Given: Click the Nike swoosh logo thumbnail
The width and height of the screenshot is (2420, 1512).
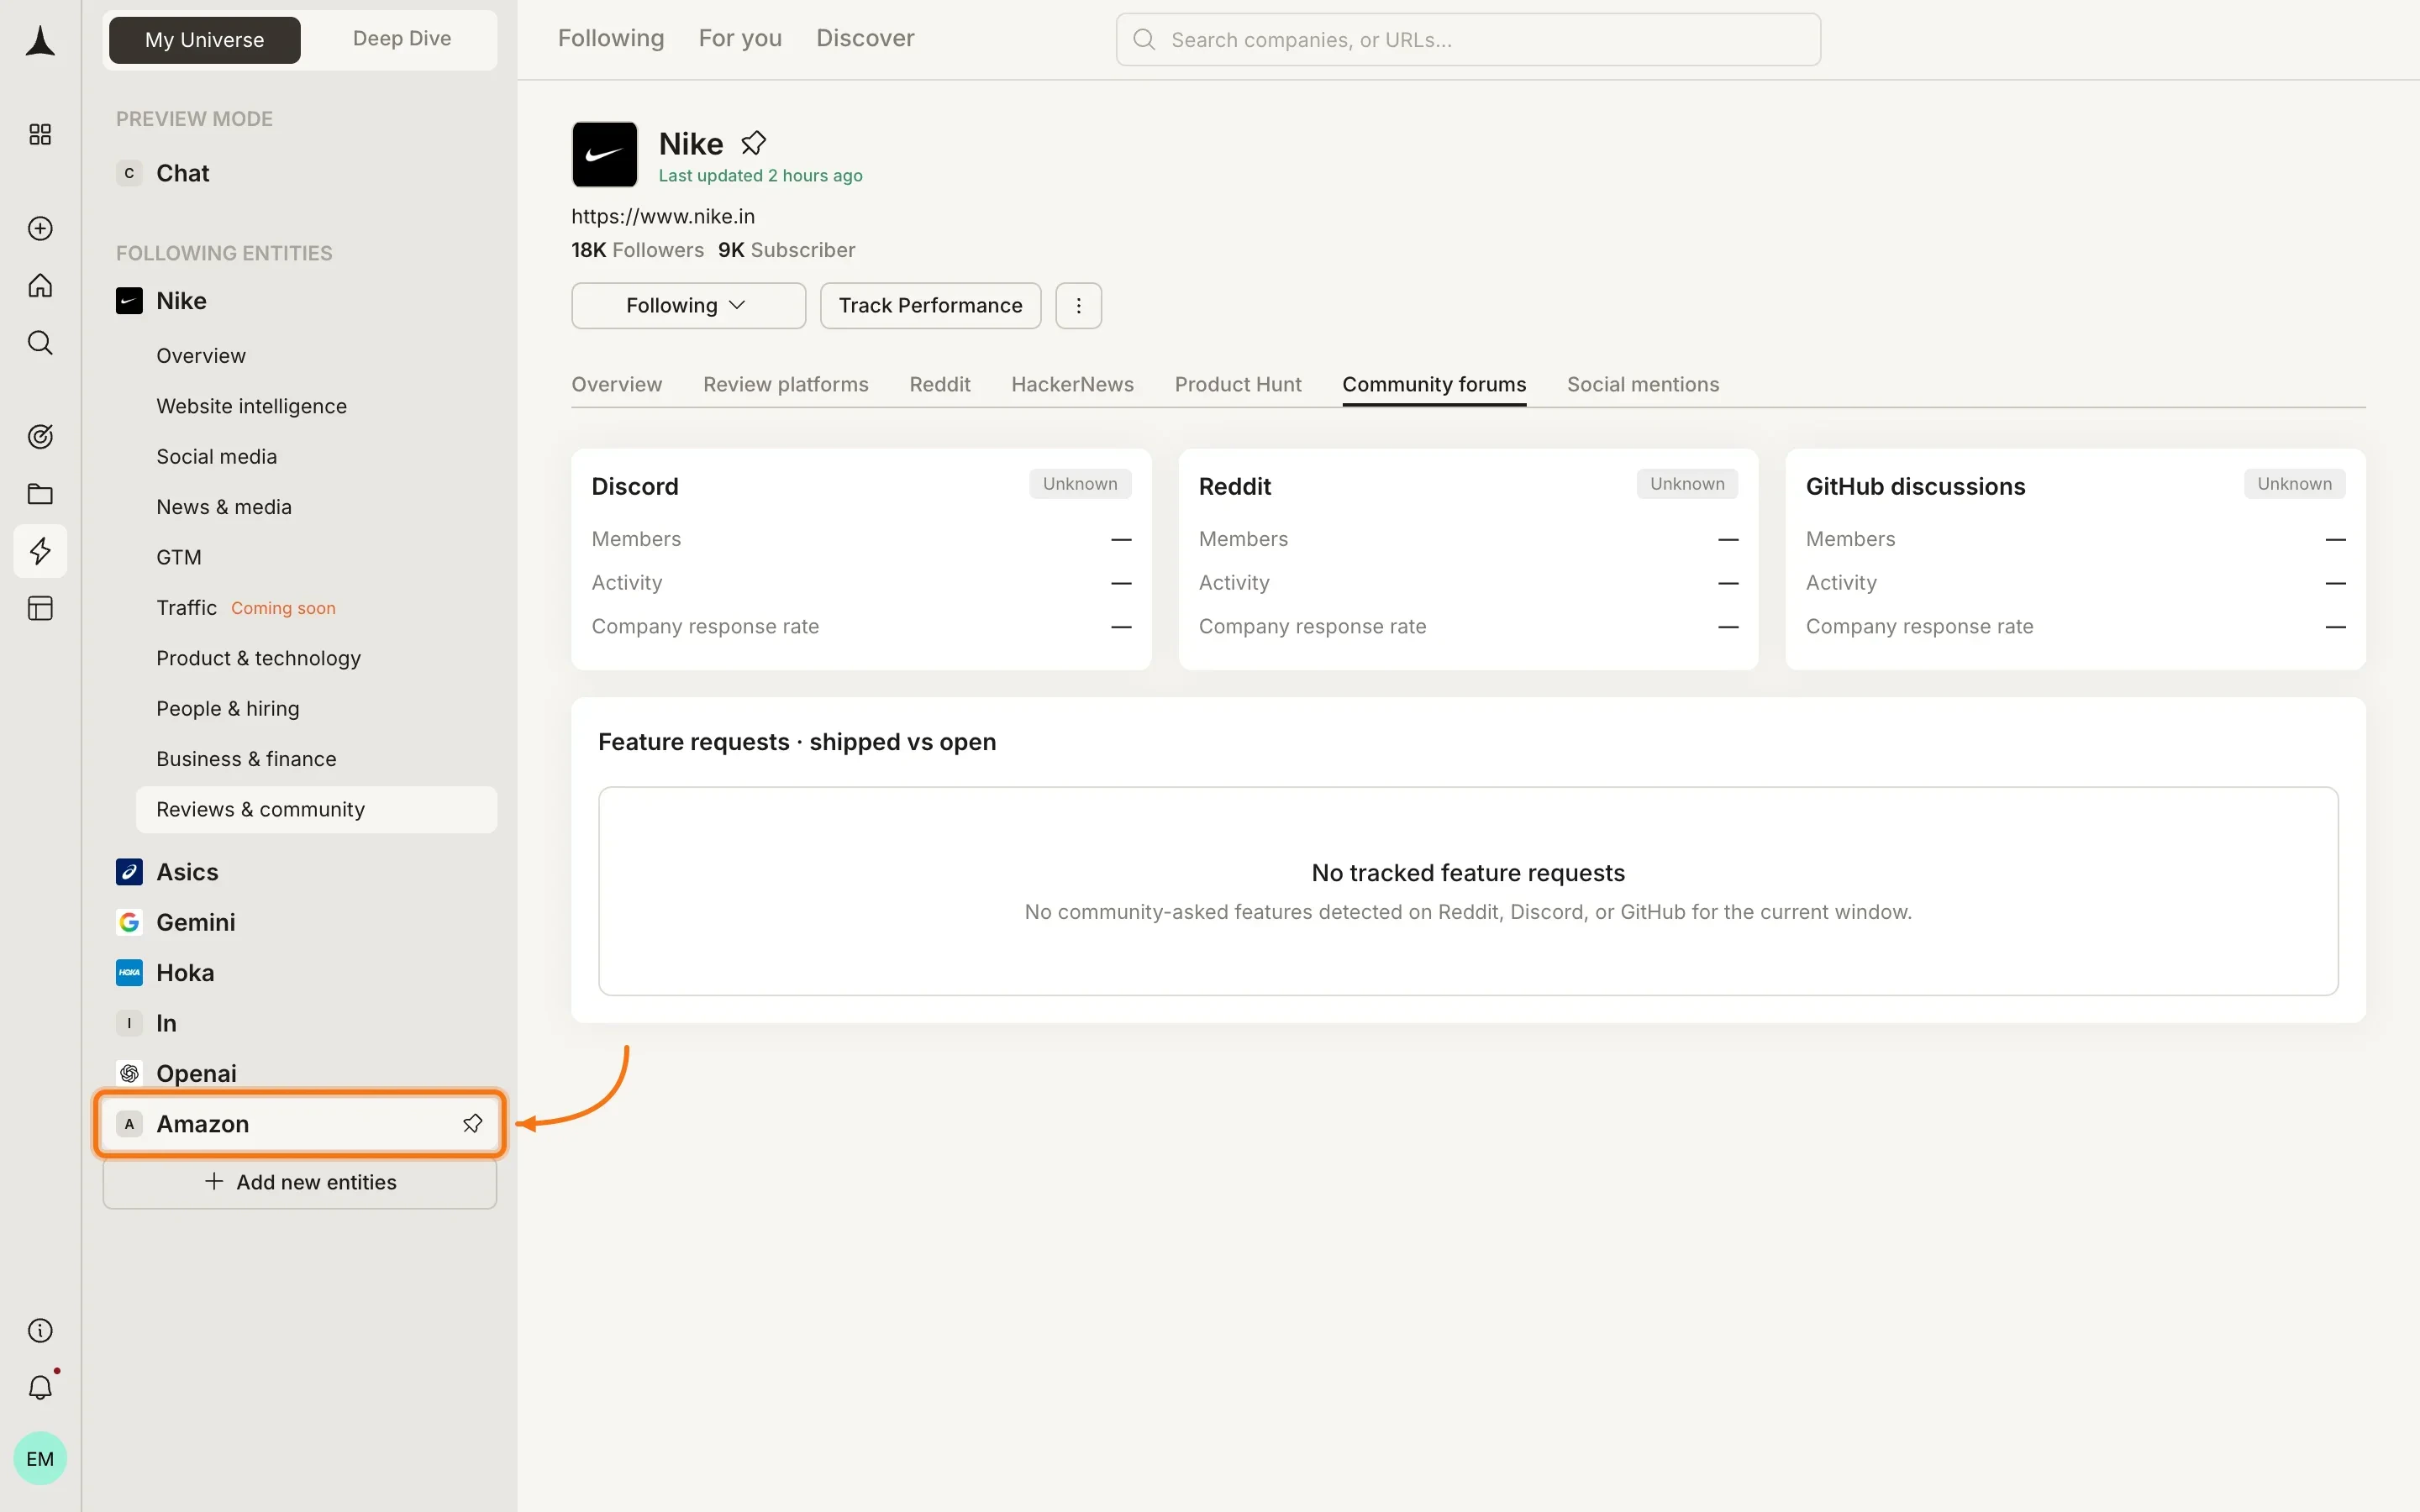Looking at the screenshot, I should [x=604, y=154].
